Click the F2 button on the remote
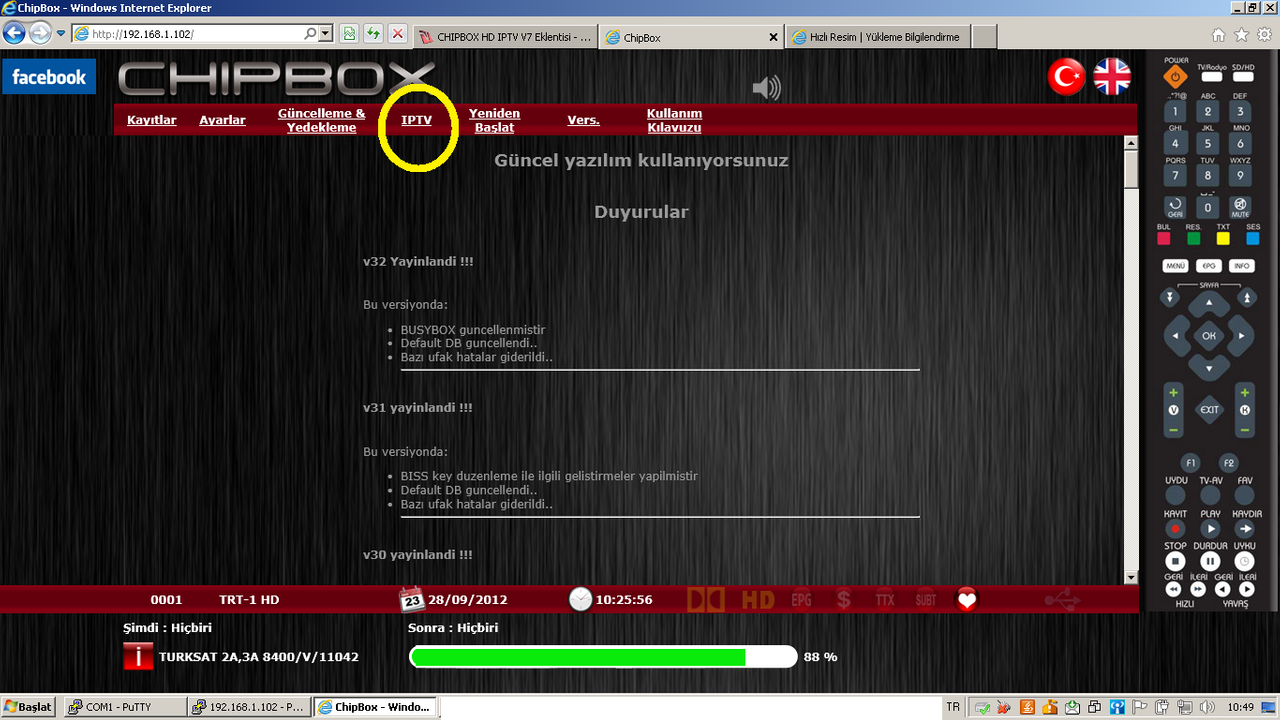Viewport: 1280px width, 720px height. pyautogui.click(x=1229, y=463)
